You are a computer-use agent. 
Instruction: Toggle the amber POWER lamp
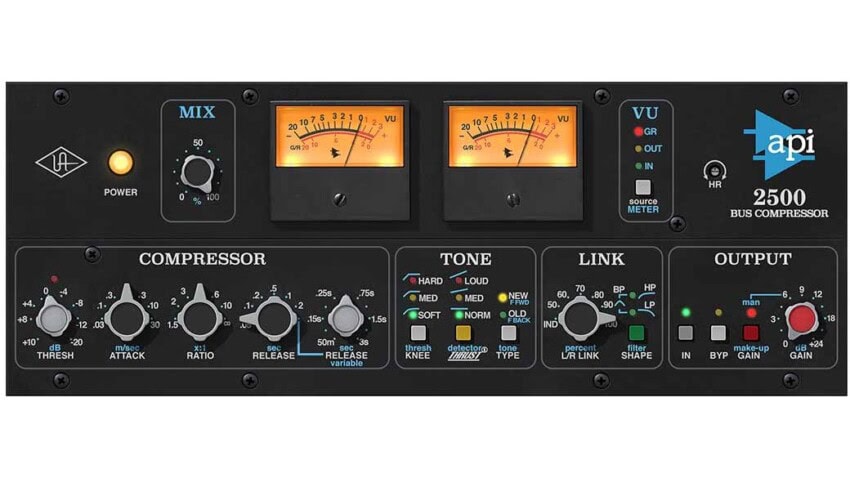point(120,163)
